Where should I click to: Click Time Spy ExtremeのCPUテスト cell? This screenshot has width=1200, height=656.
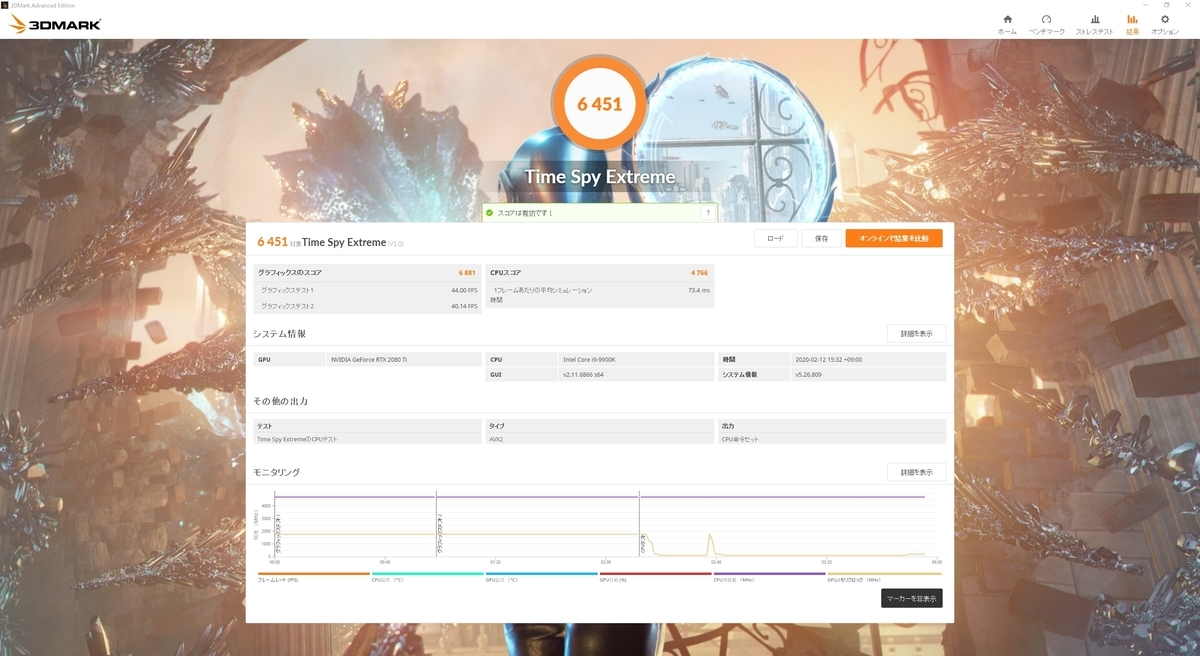pyautogui.click(x=368, y=438)
